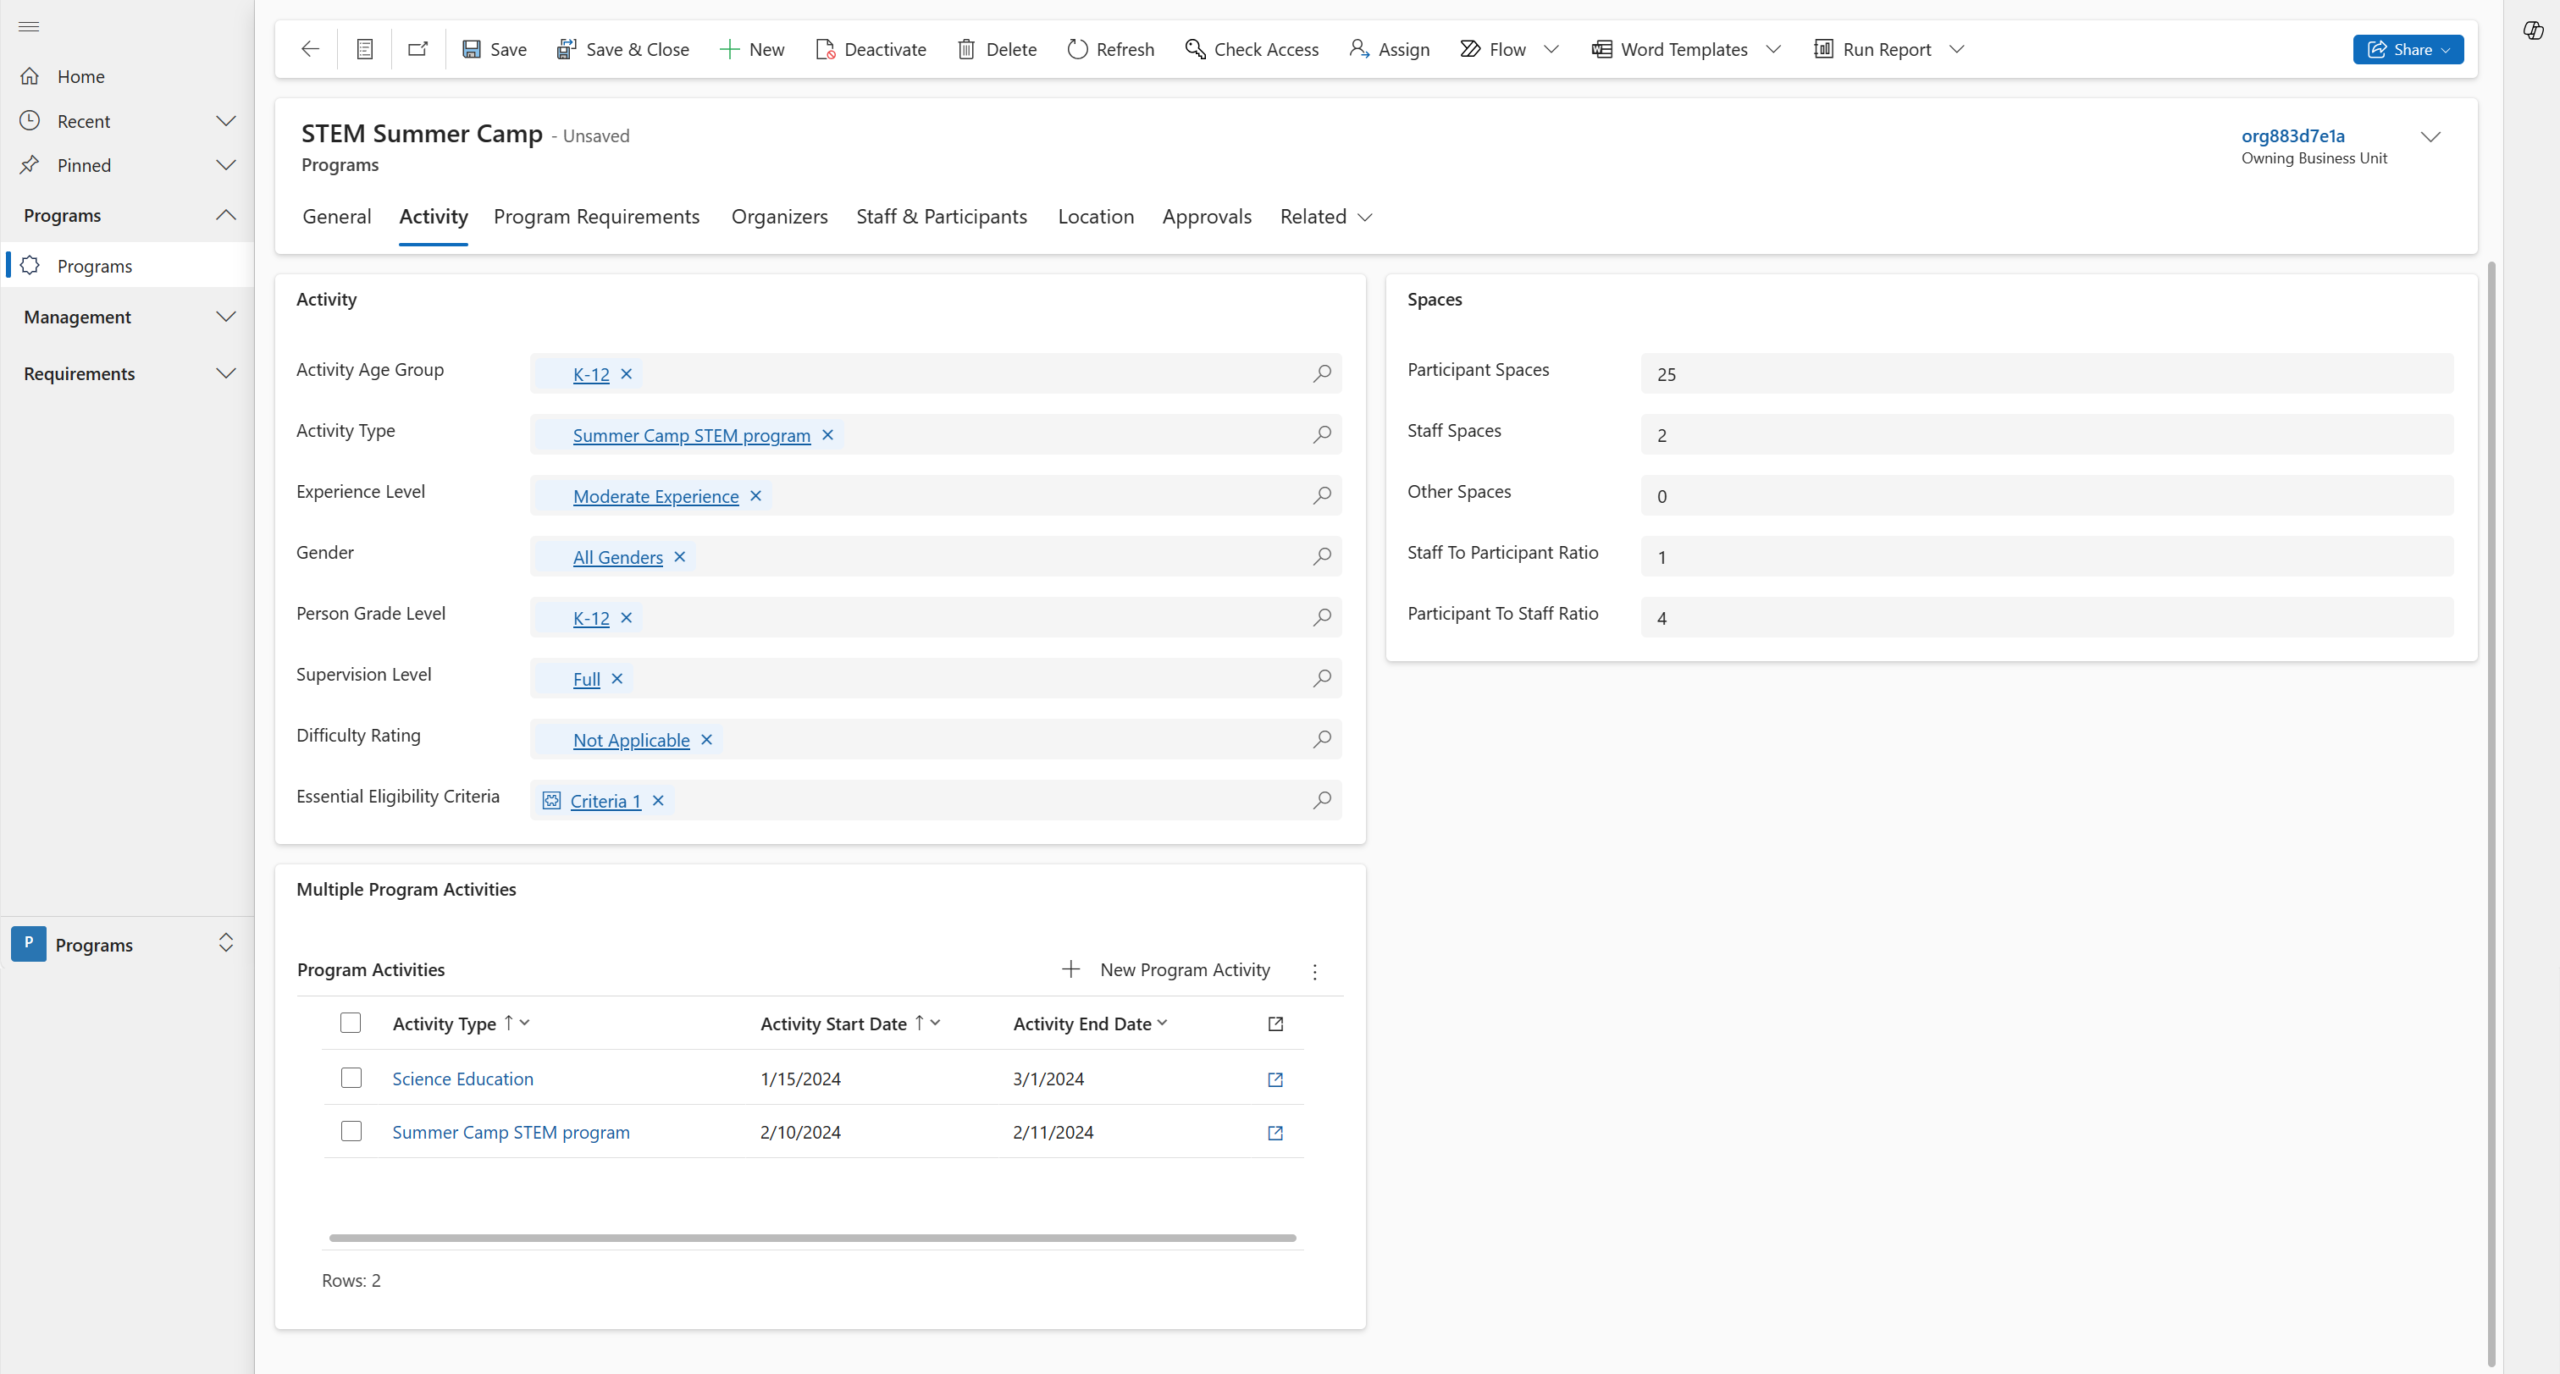Remove K-12 from Person Grade Level
The height and width of the screenshot is (1374, 2560).
[626, 618]
